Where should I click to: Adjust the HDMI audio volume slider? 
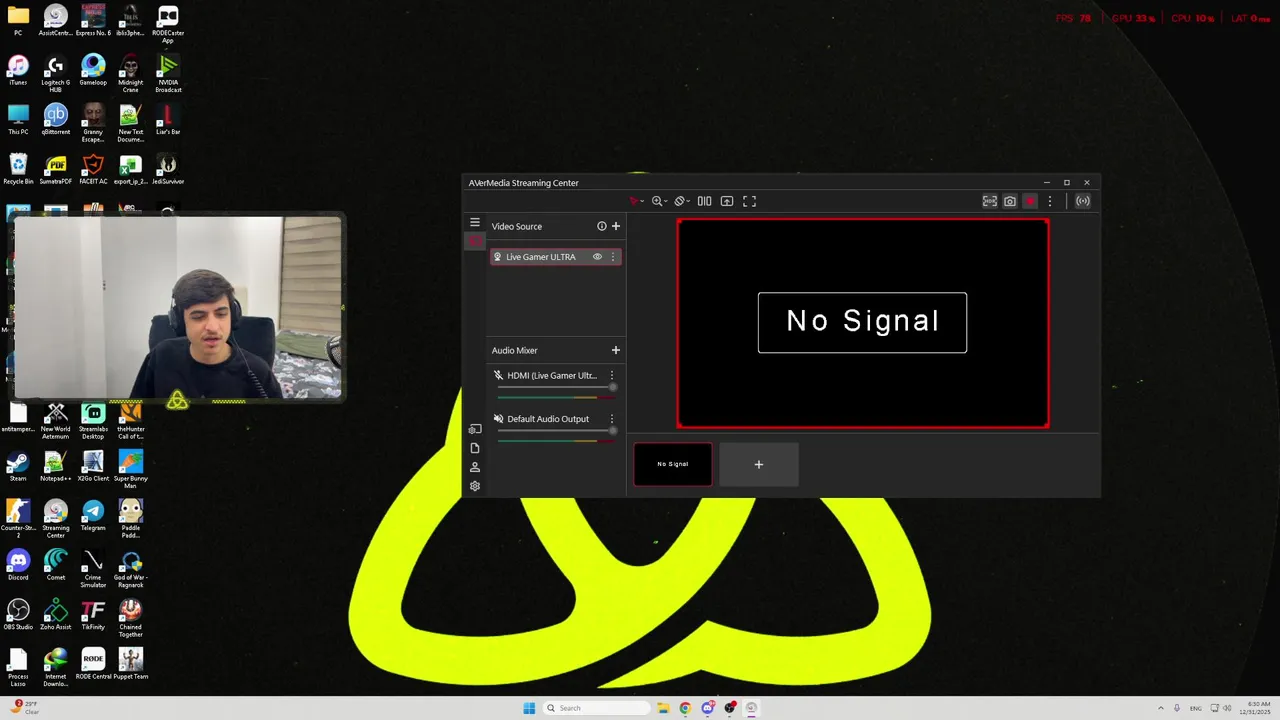(556, 388)
